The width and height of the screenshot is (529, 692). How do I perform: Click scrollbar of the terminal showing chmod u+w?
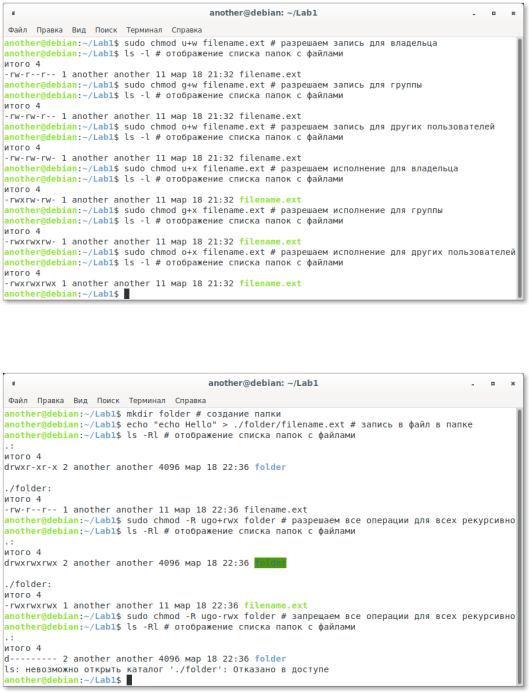[x=519, y=169]
